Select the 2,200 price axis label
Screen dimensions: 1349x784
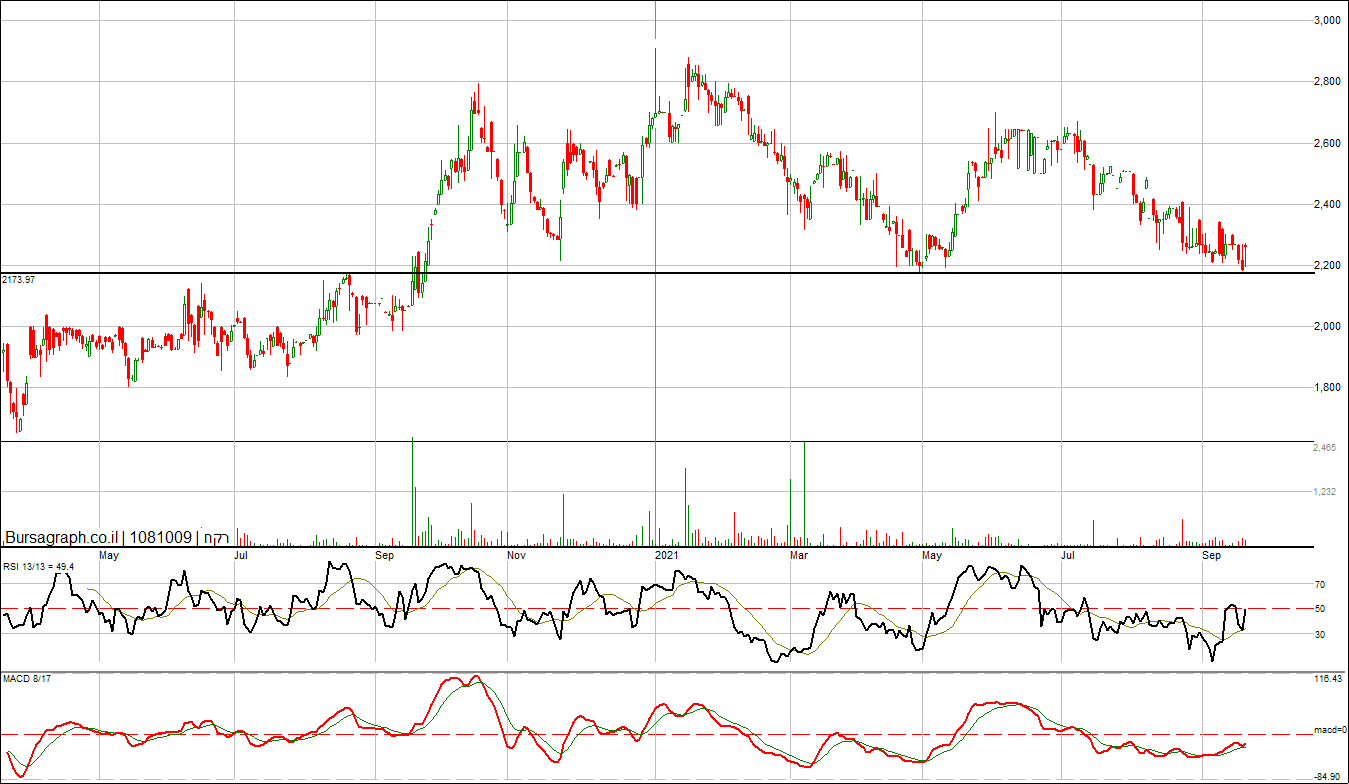tap(1326, 265)
